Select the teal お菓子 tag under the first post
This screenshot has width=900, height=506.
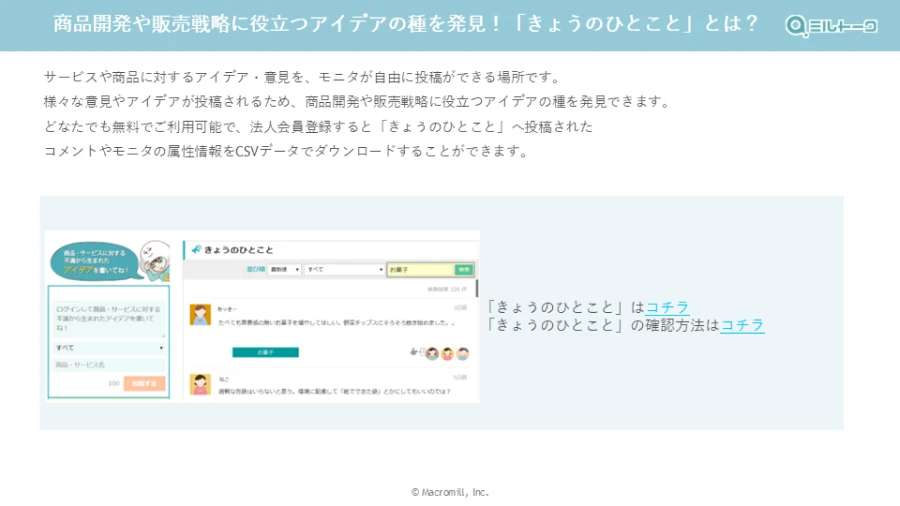coord(265,353)
